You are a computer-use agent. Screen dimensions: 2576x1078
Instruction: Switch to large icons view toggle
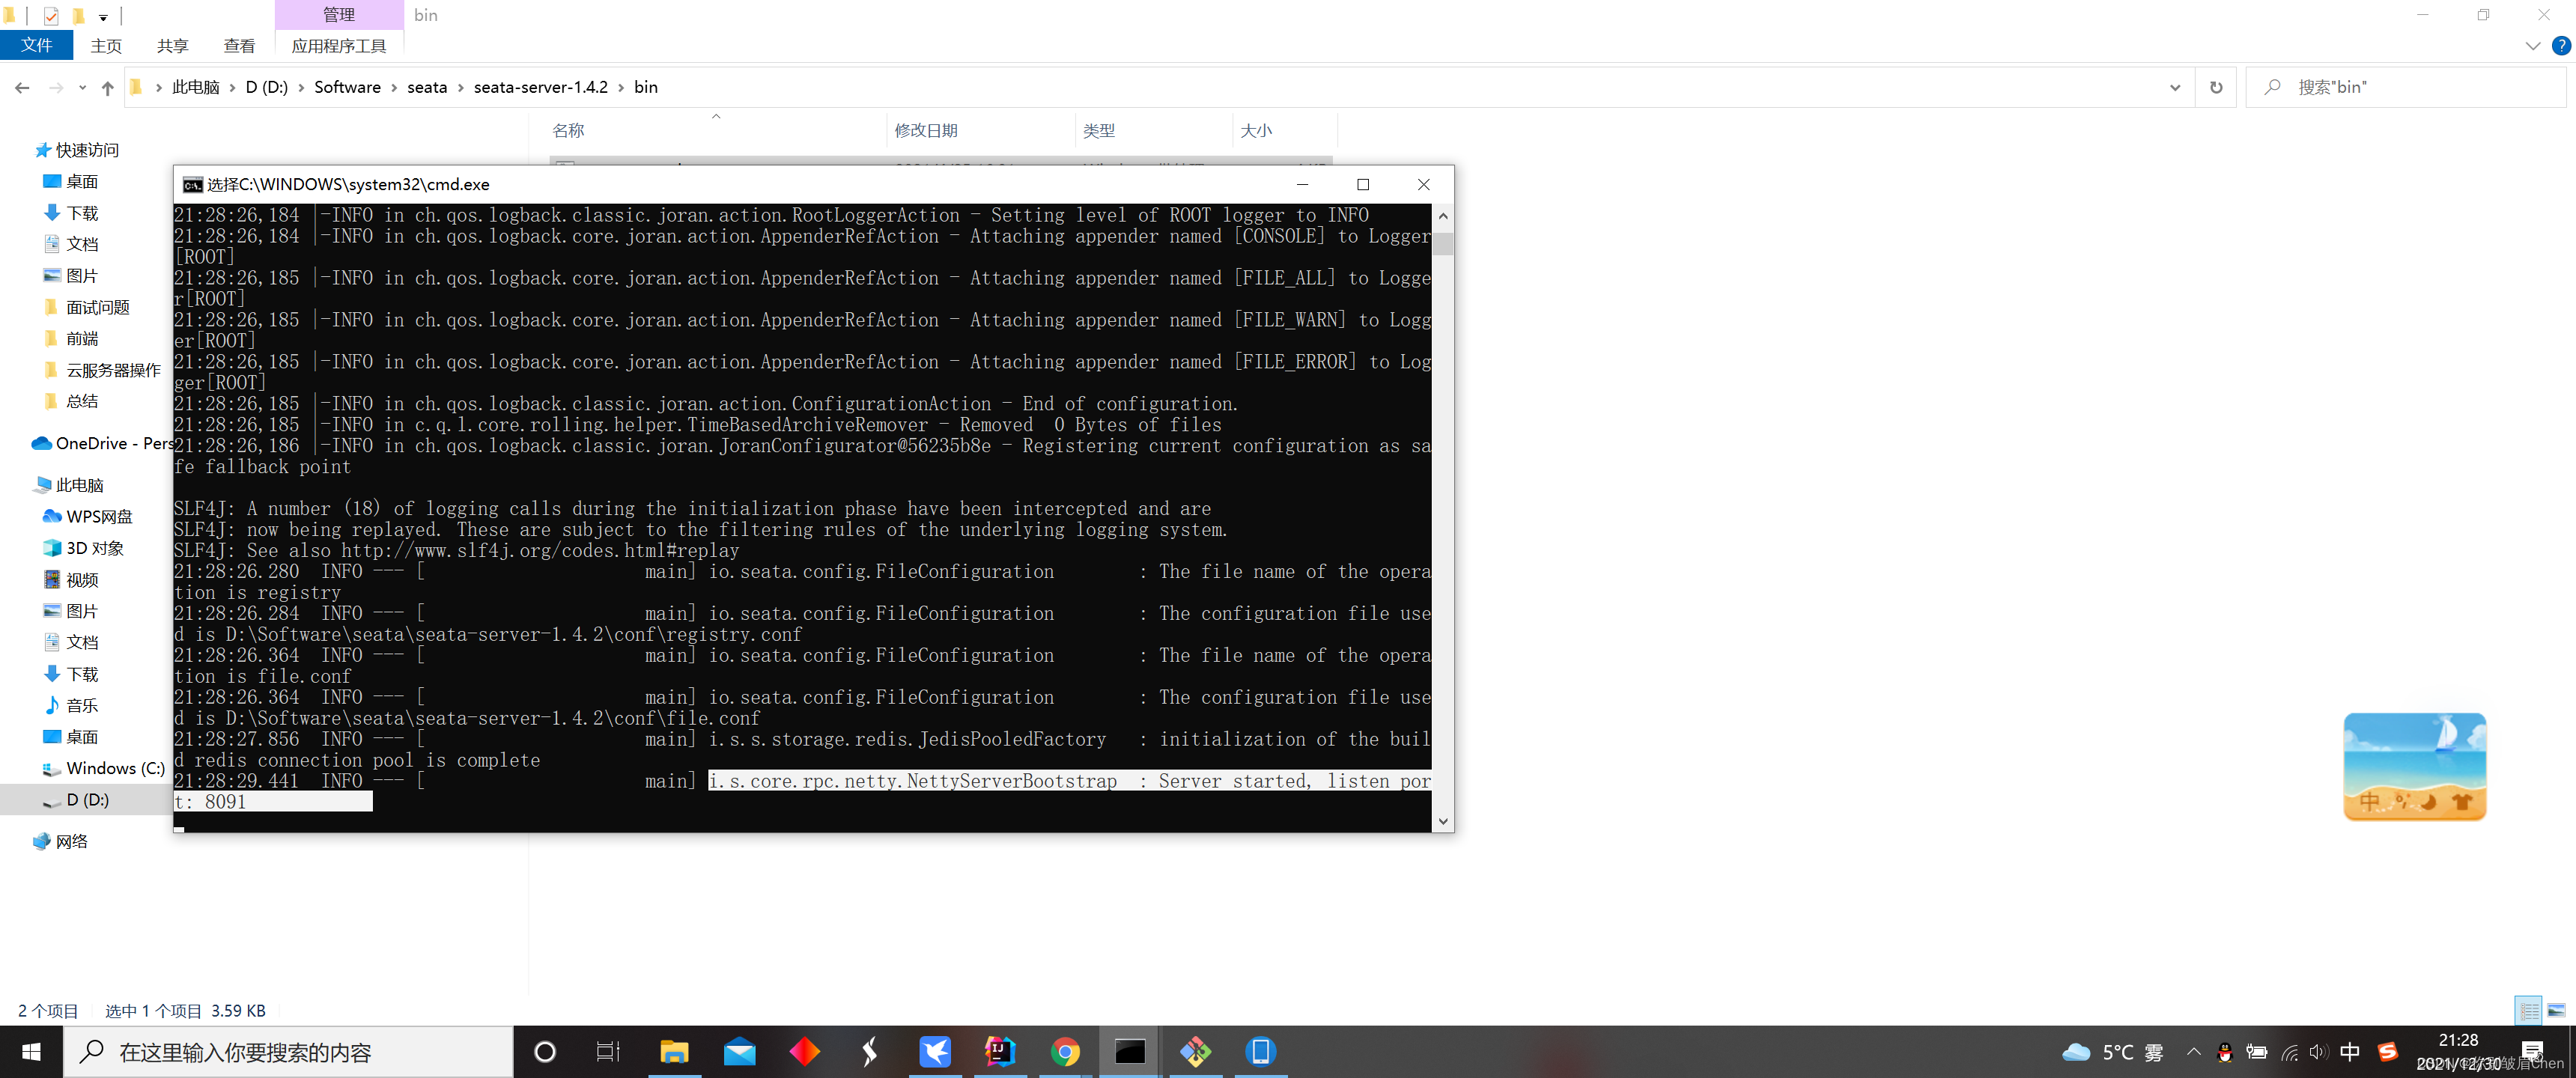pos(2556,1010)
